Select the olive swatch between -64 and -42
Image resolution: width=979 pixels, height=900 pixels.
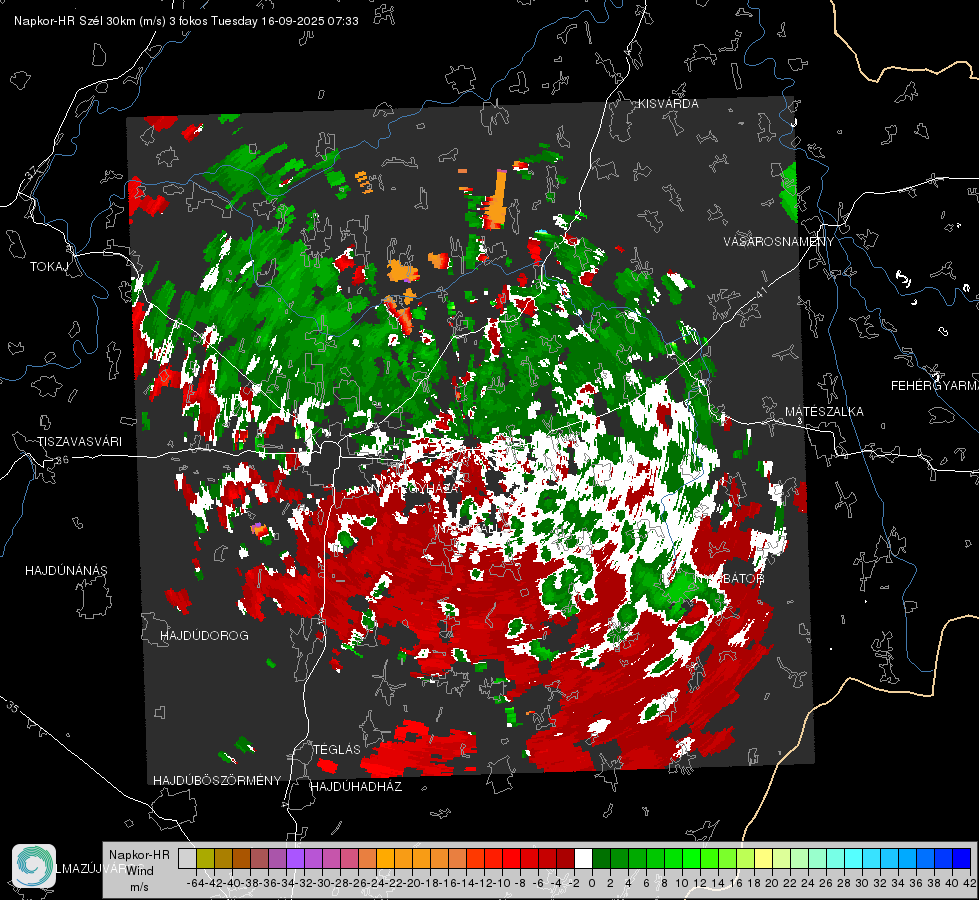pos(205,859)
